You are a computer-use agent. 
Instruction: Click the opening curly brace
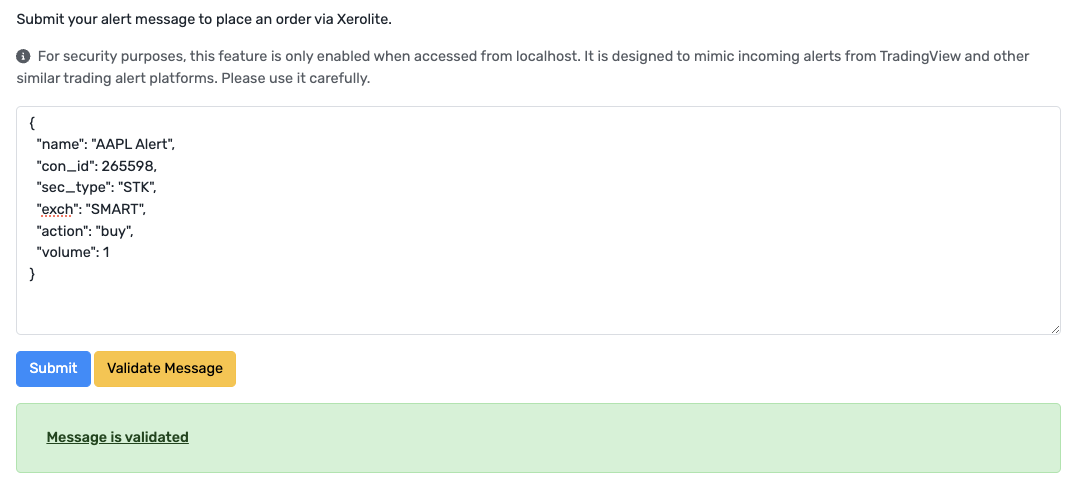point(32,124)
